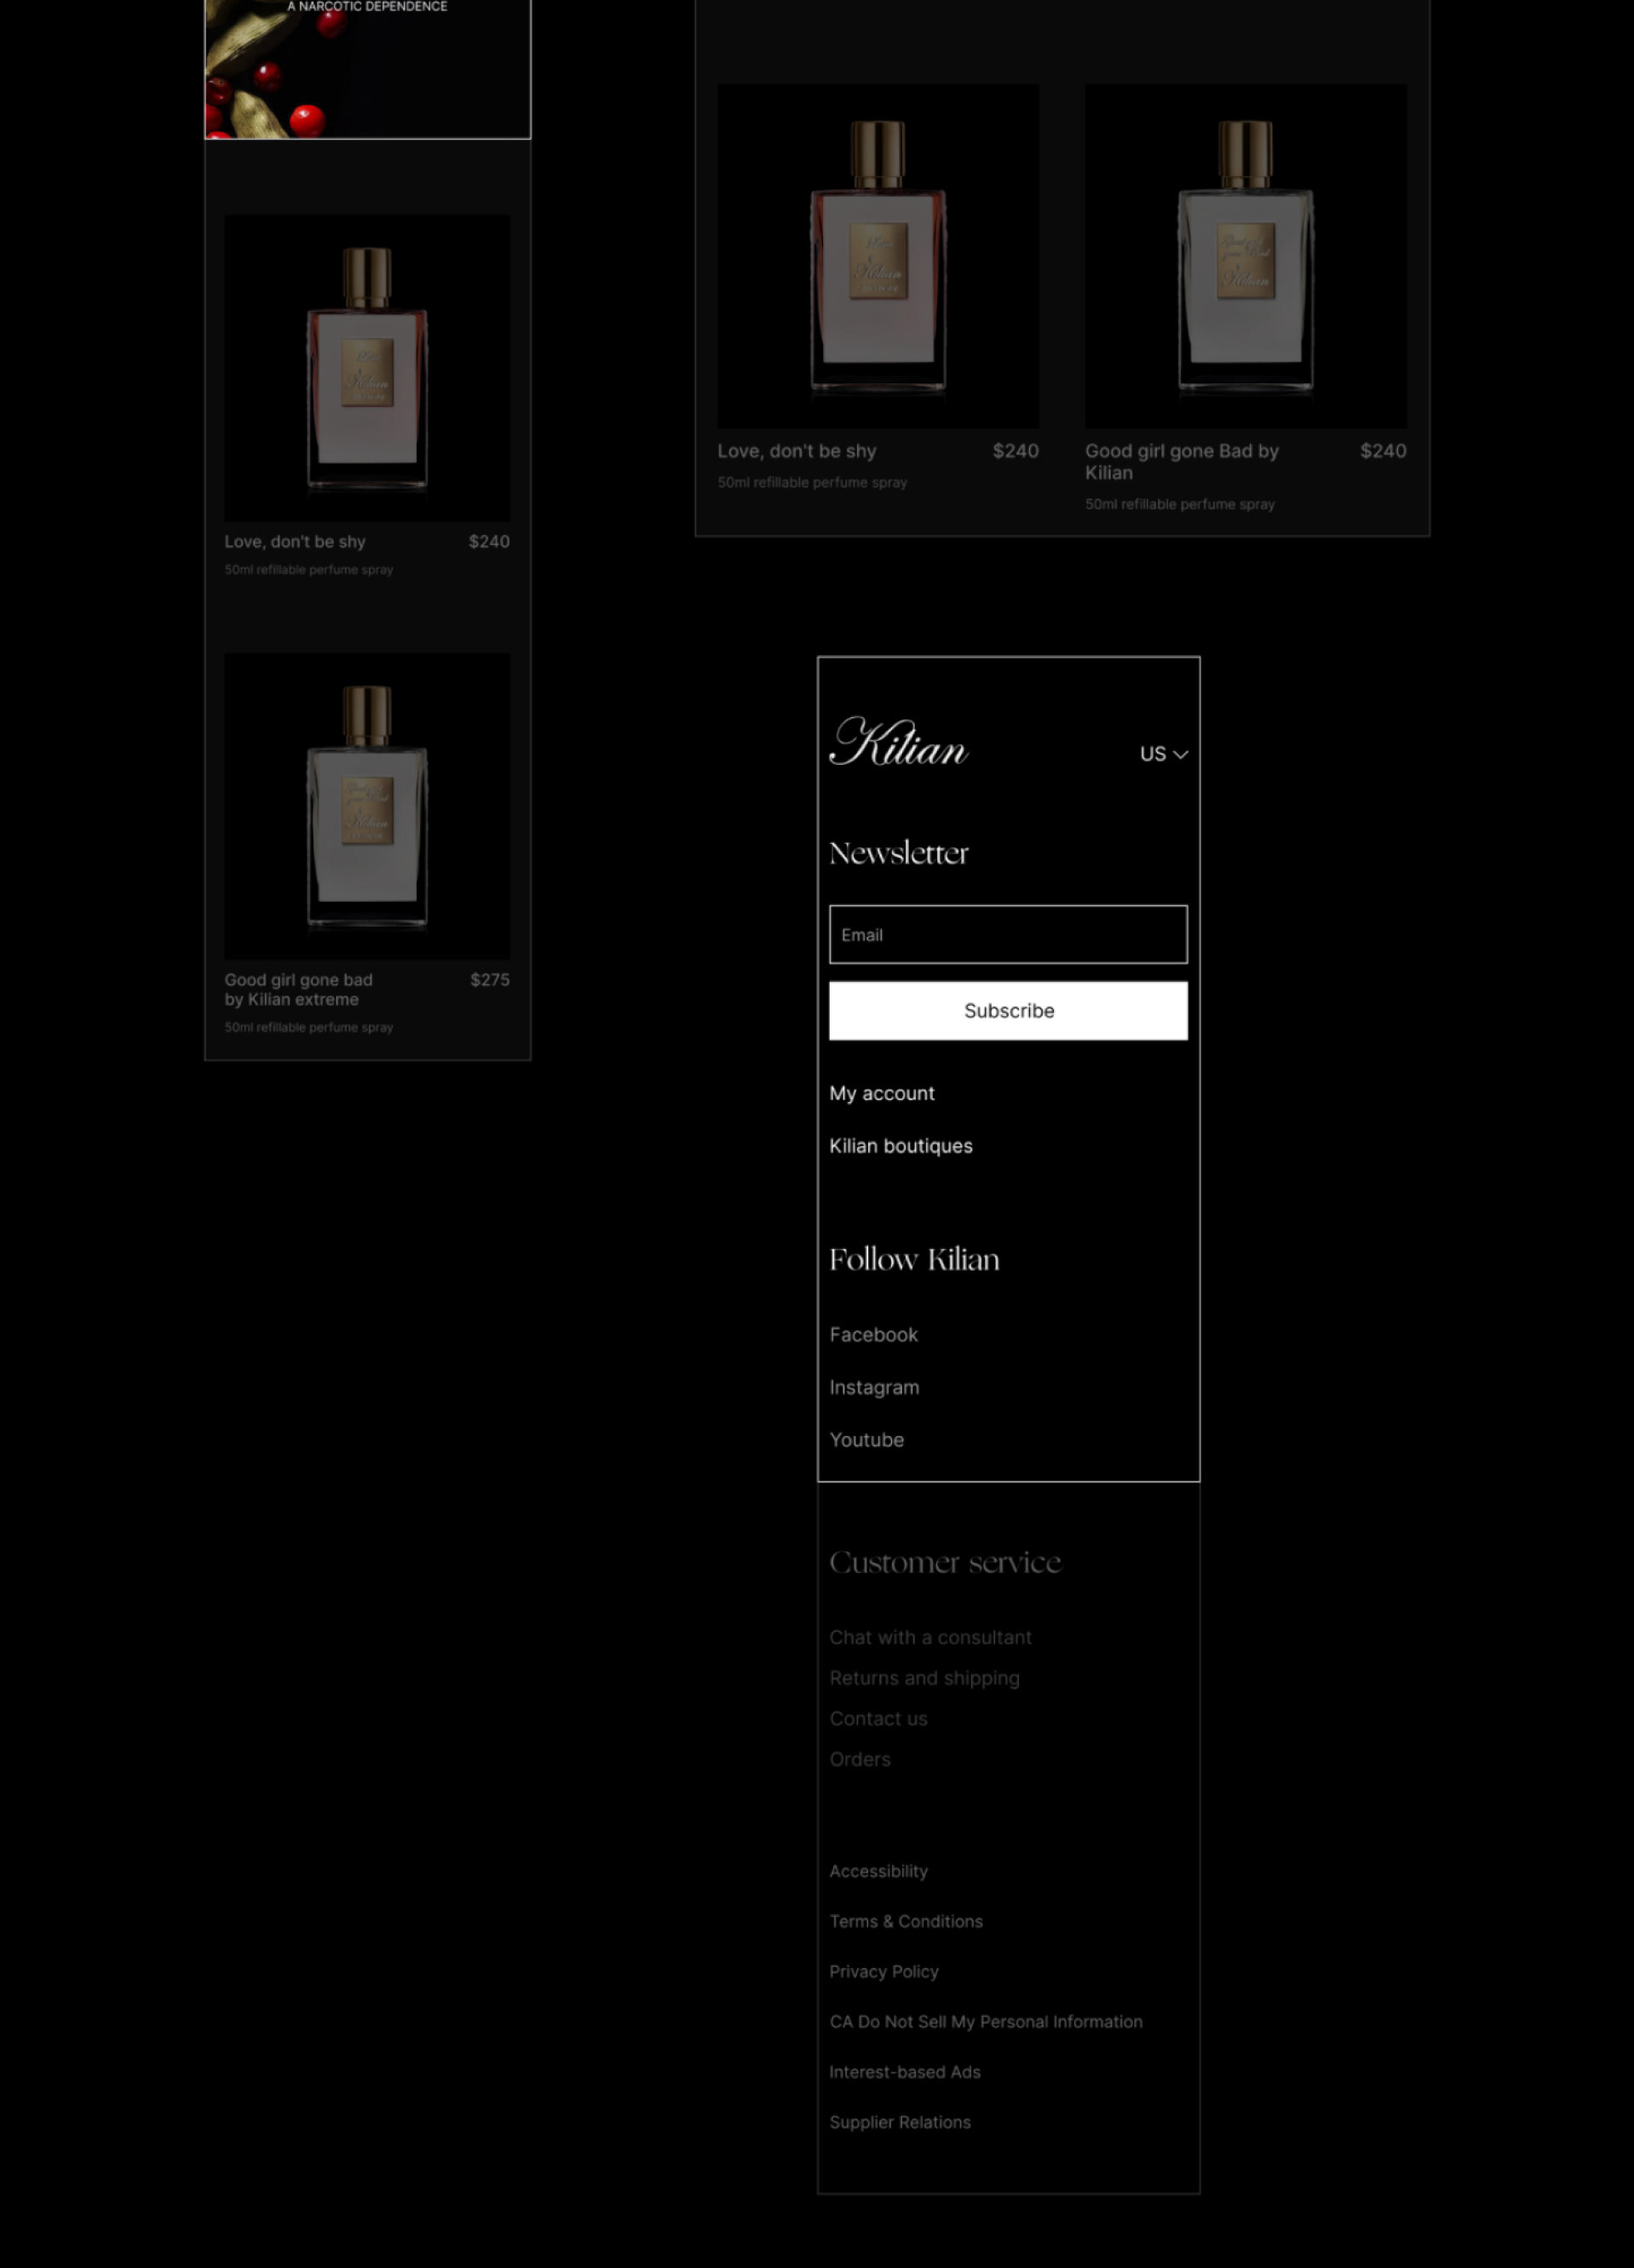
Task: Open Kilian's Youtube channel
Action: 866,1439
